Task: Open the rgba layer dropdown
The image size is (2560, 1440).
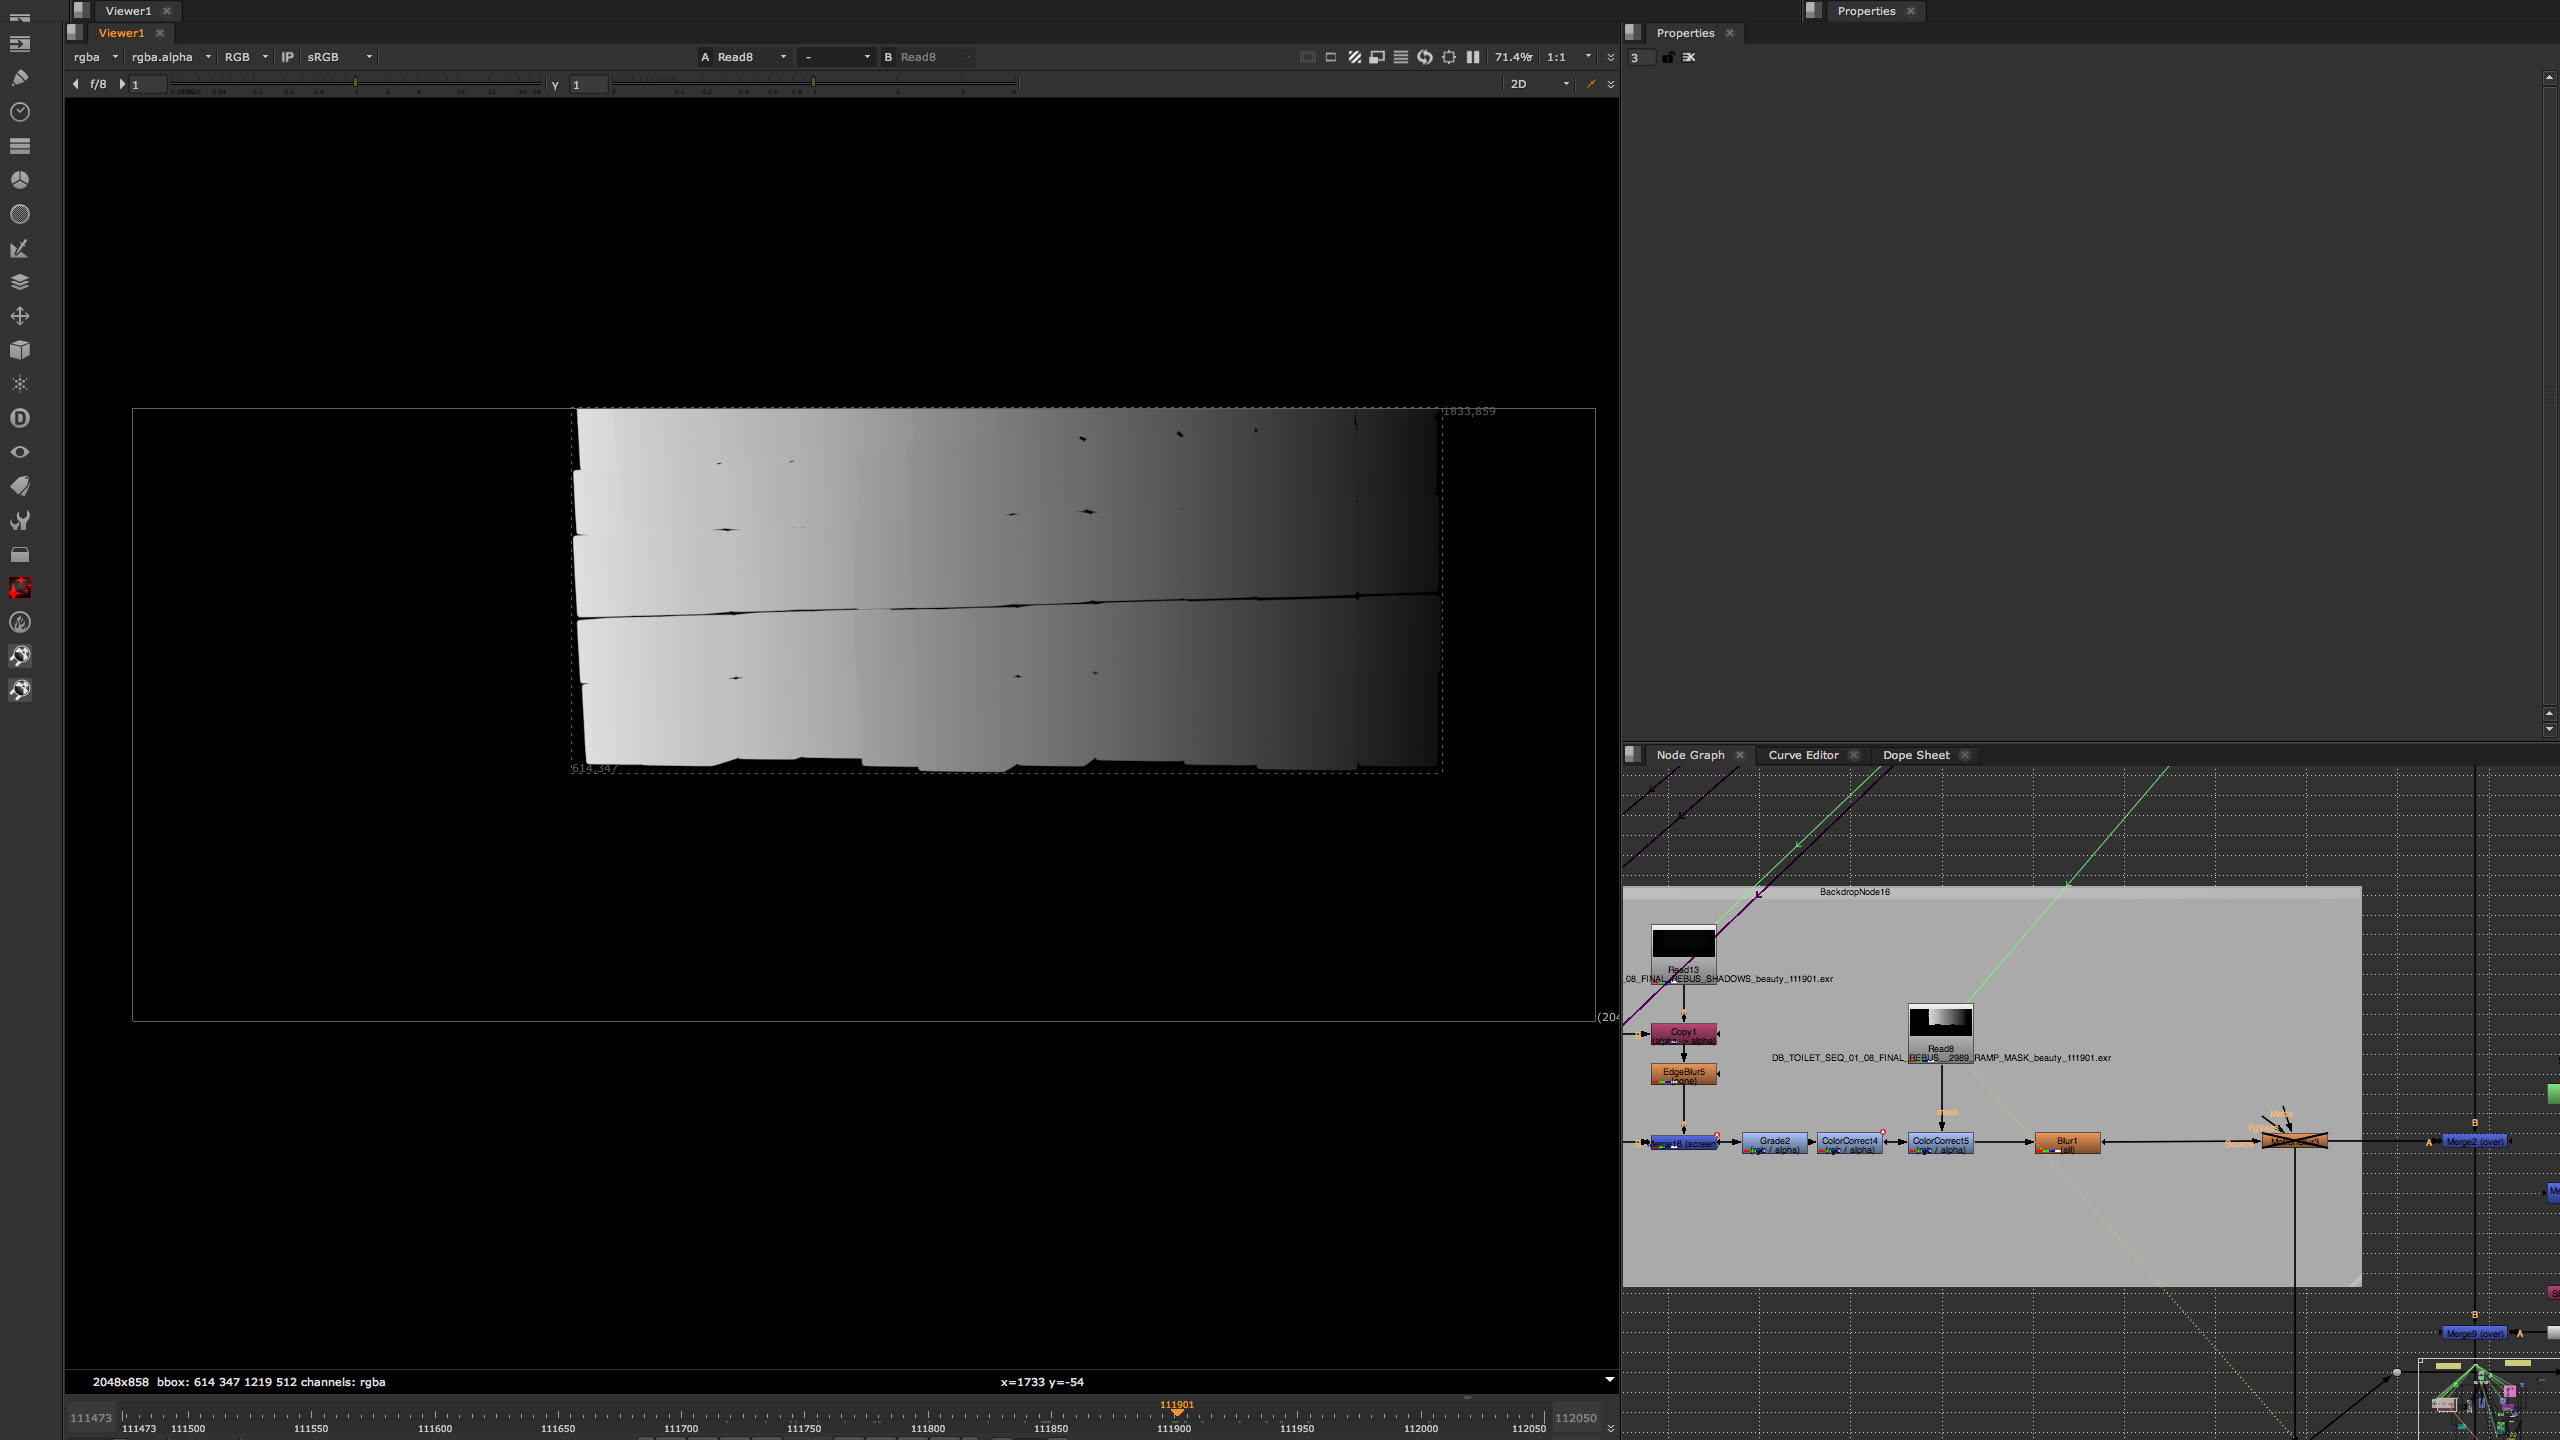Action: click(x=96, y=57)
